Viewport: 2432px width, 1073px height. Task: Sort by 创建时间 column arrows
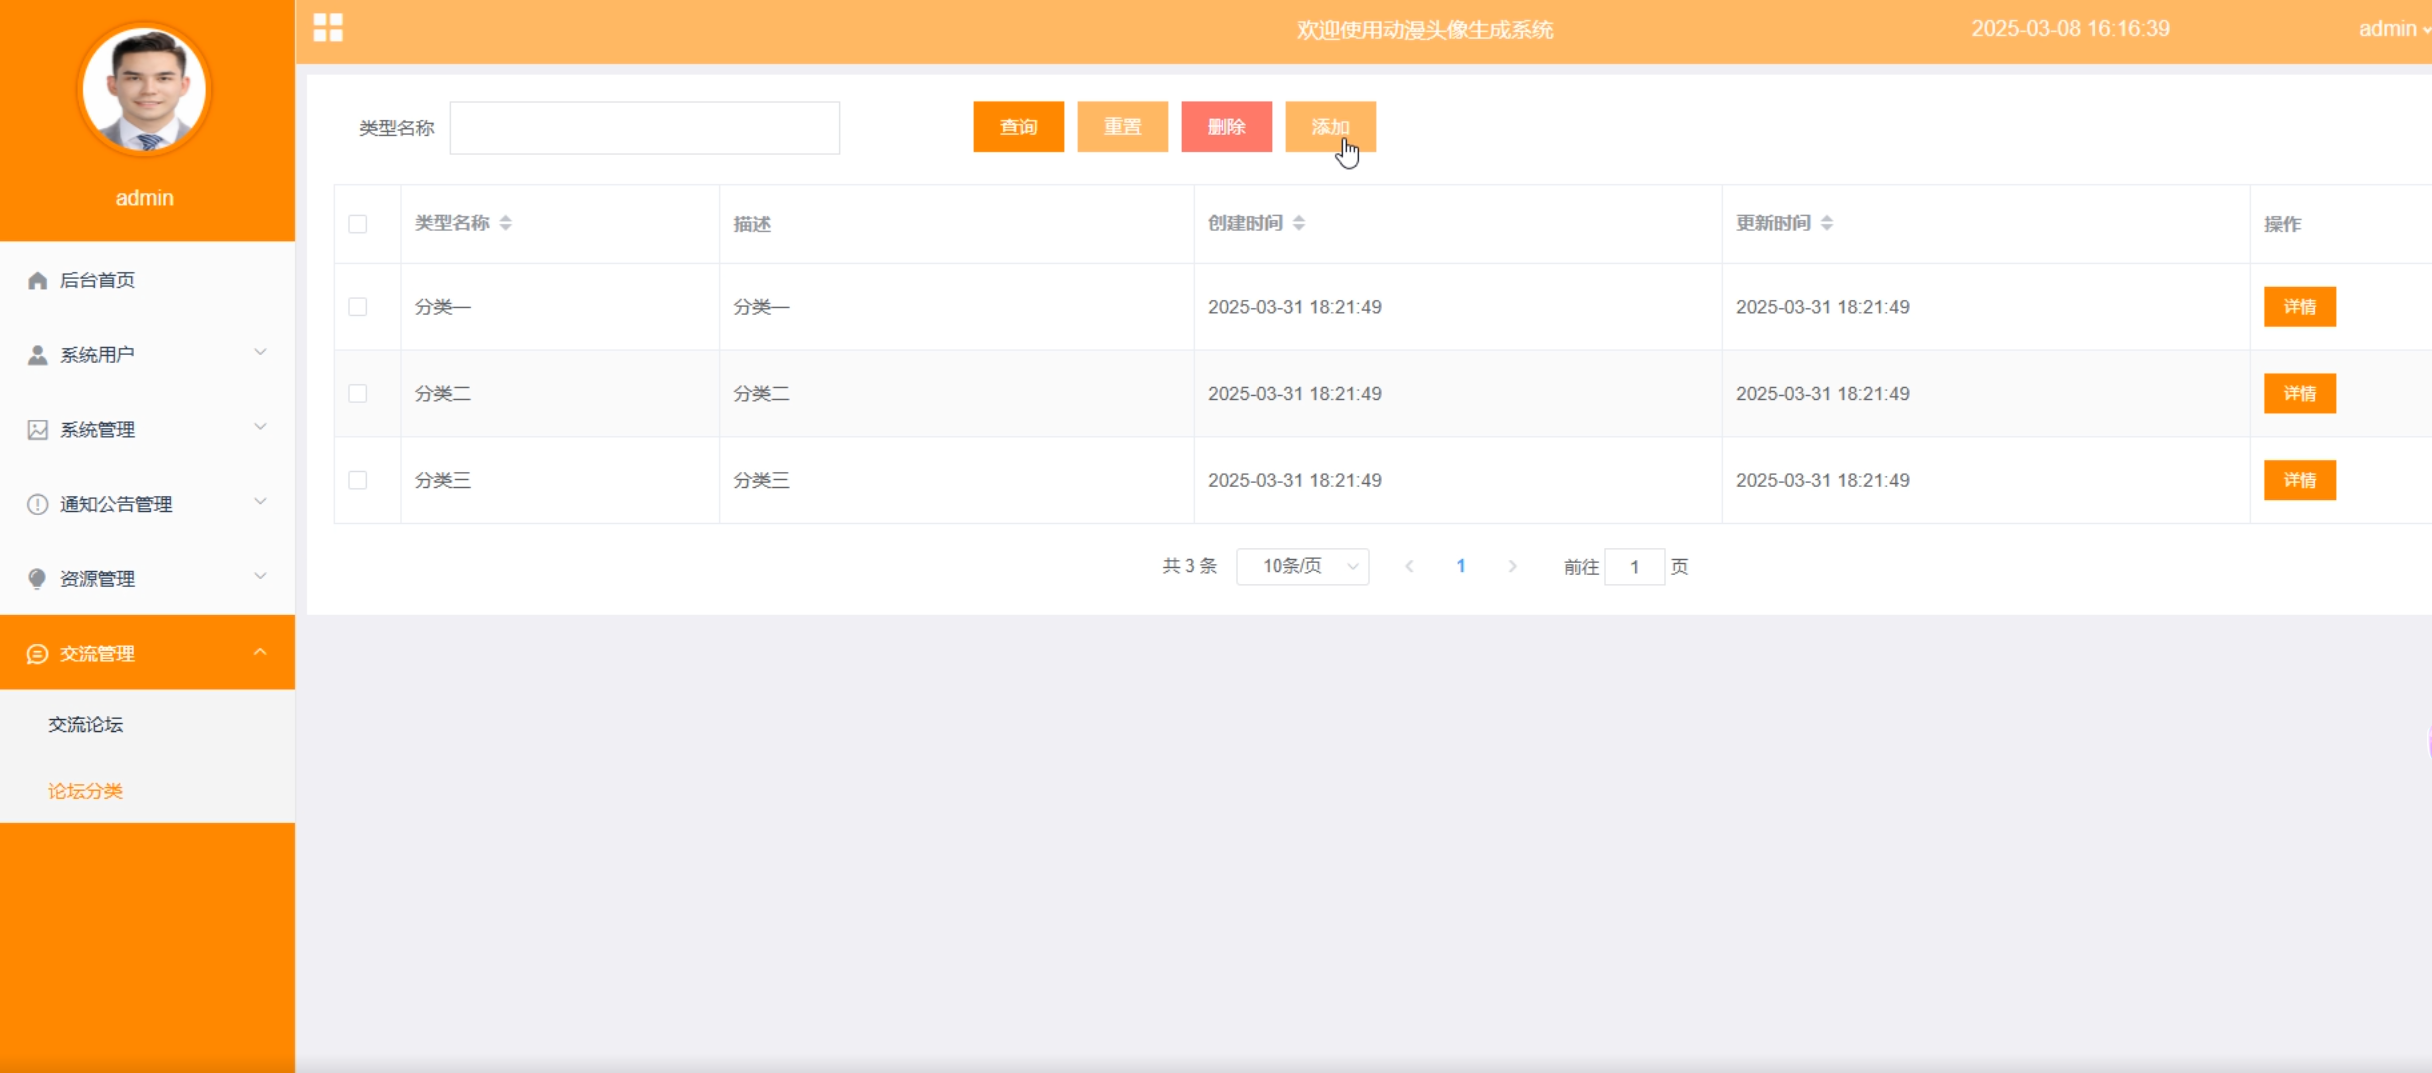pos(1299,223)
